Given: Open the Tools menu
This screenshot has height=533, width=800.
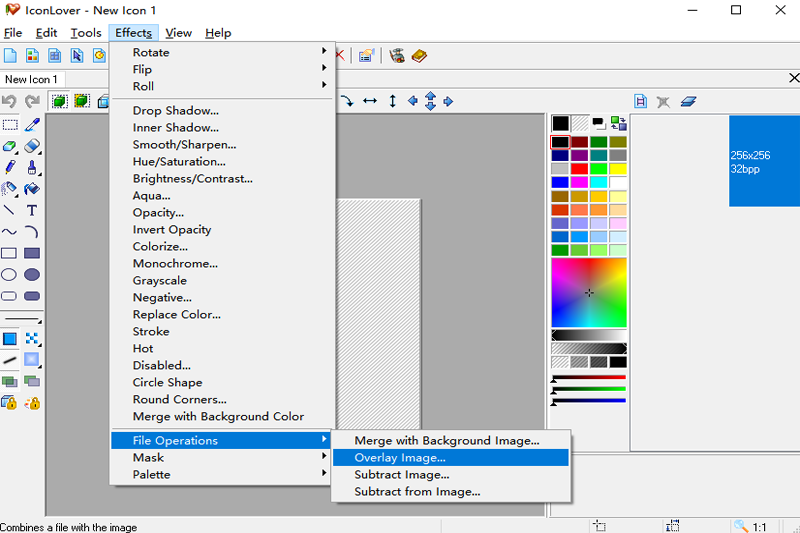Looking at the screenshot, I should (x=85, y=33).
